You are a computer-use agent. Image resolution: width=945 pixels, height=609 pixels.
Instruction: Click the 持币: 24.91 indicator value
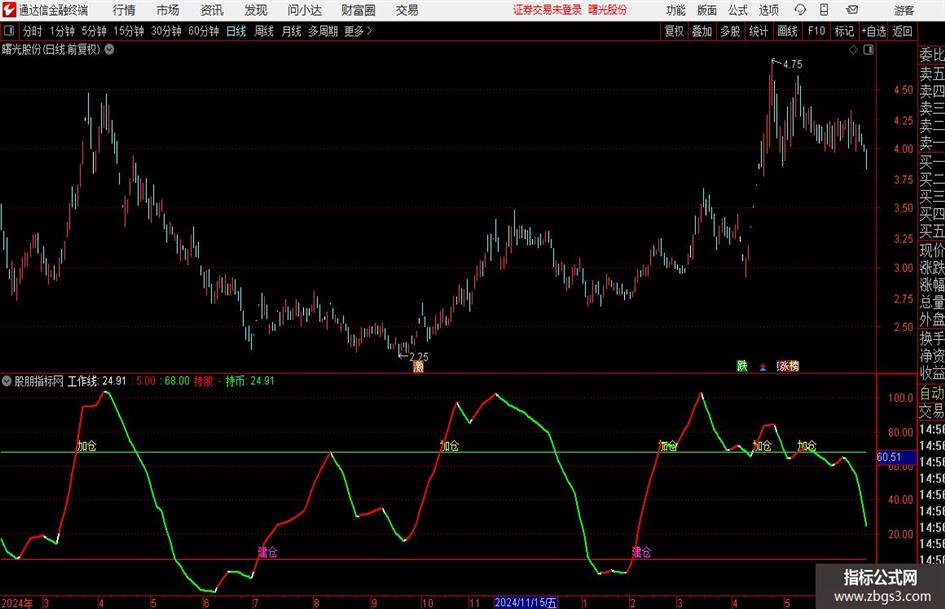[x=250, y=381]
